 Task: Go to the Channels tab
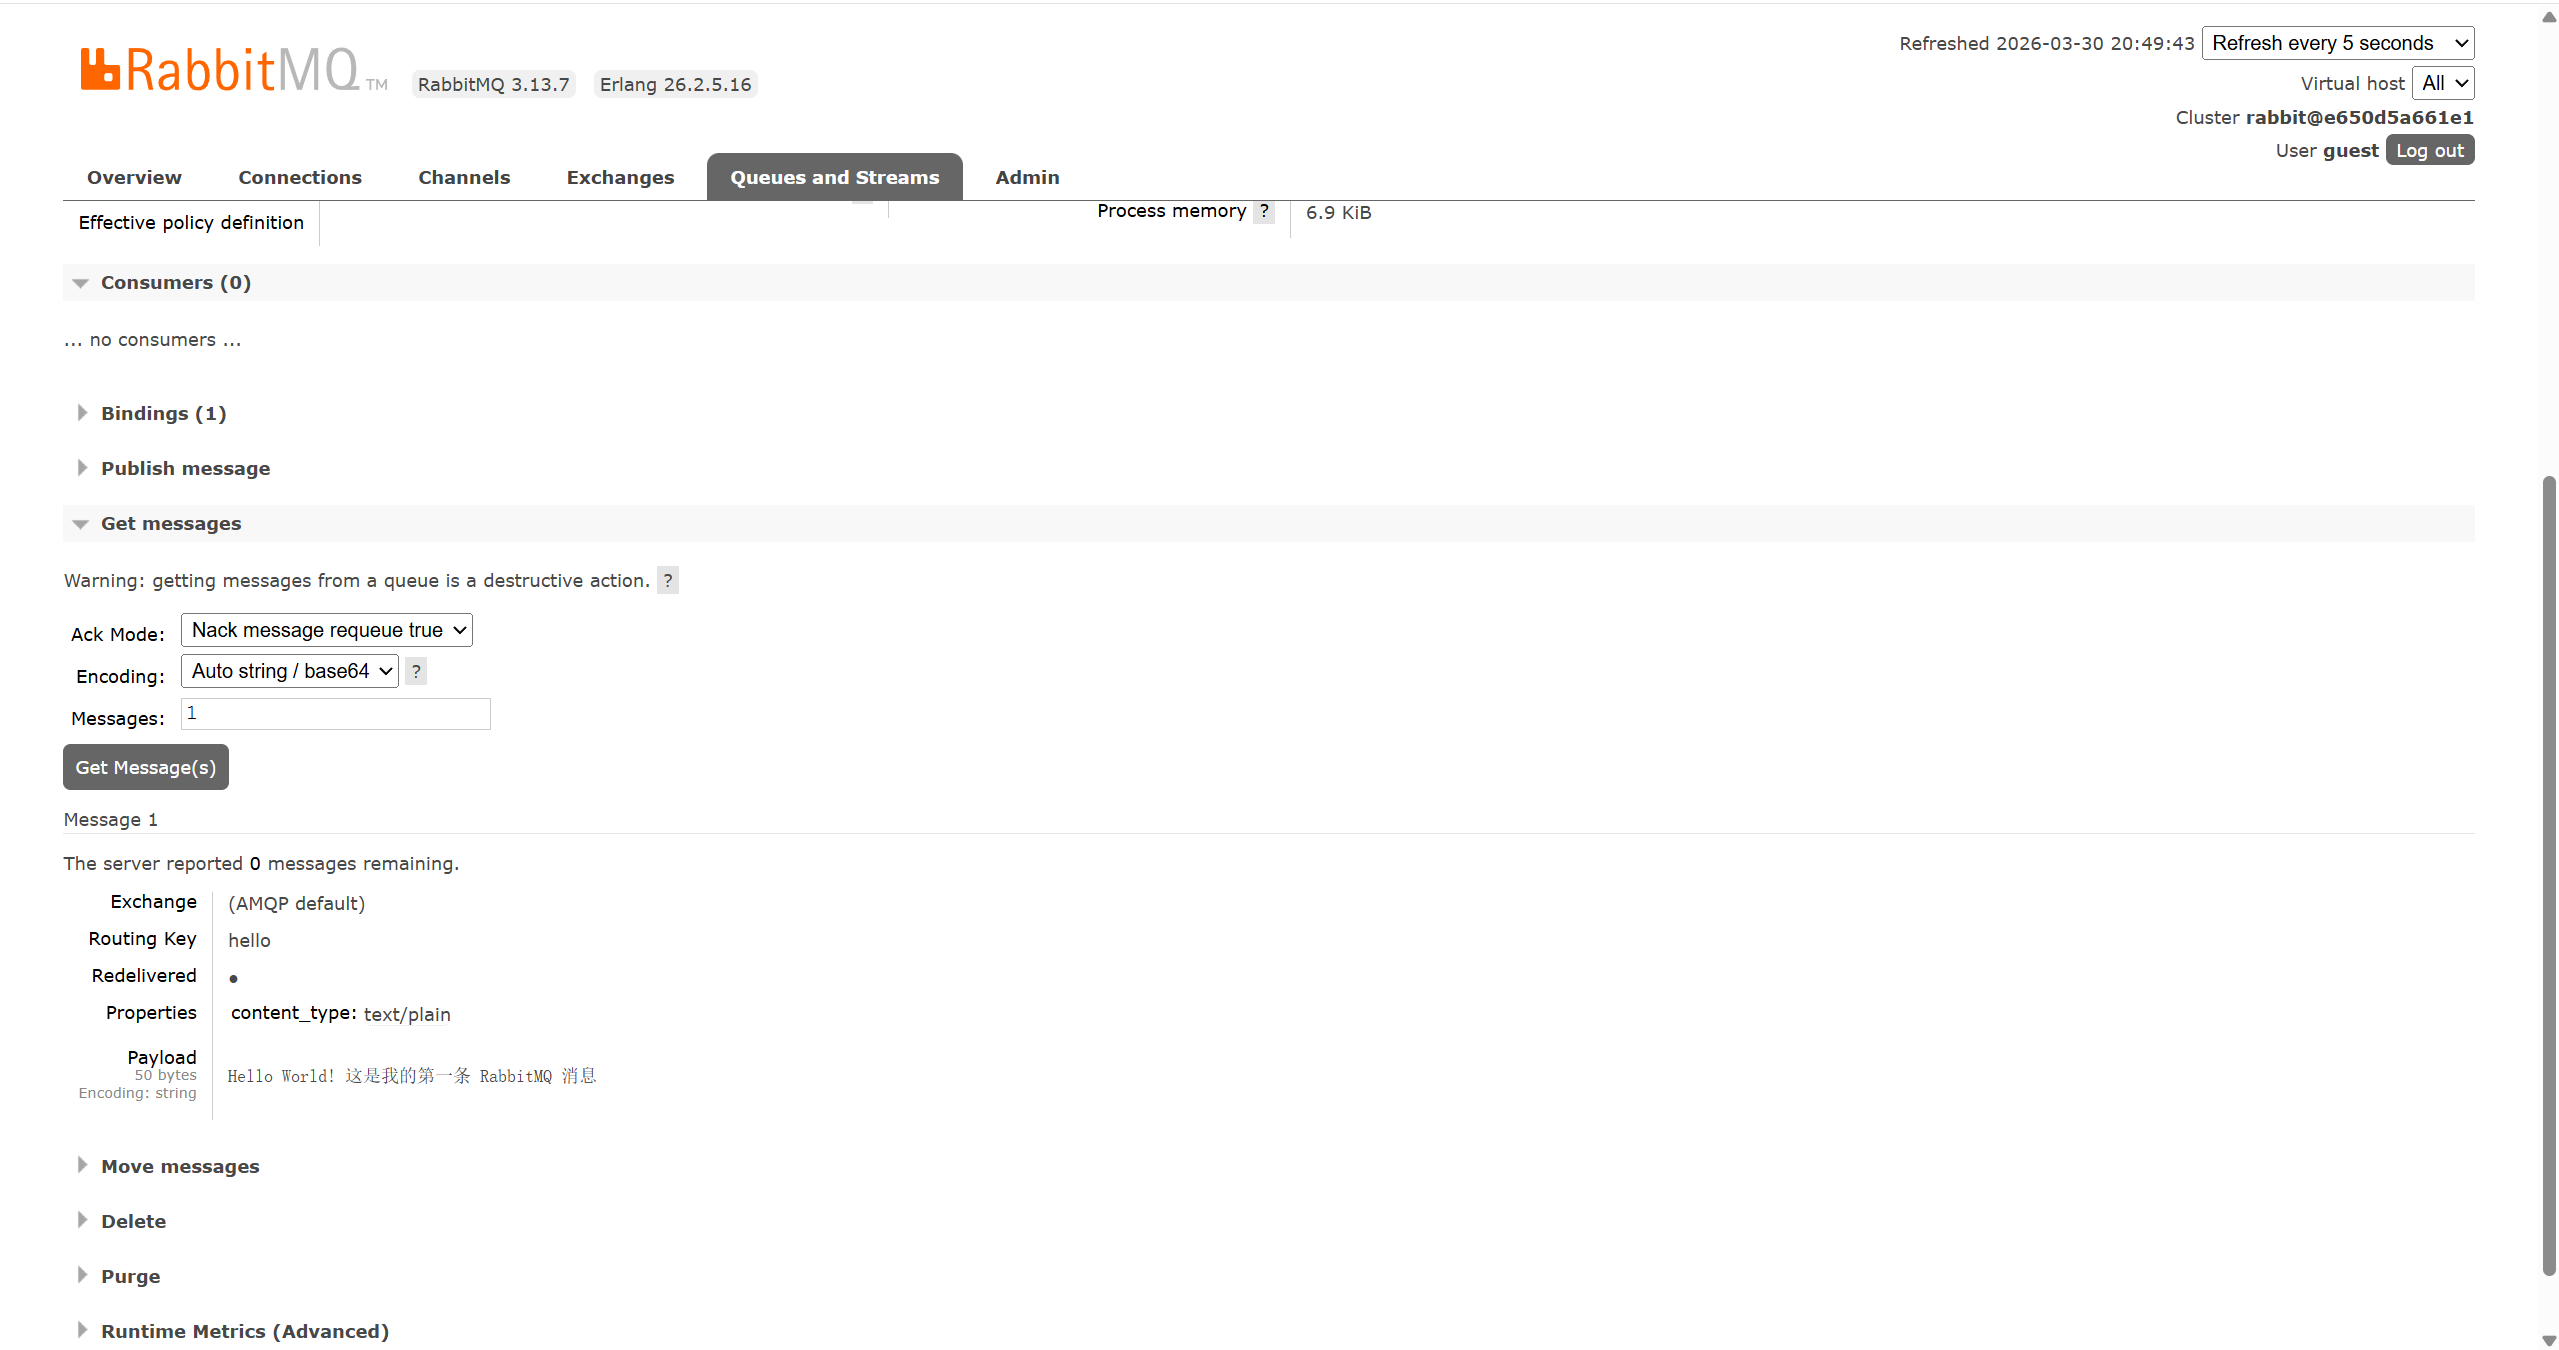(464, 177)
